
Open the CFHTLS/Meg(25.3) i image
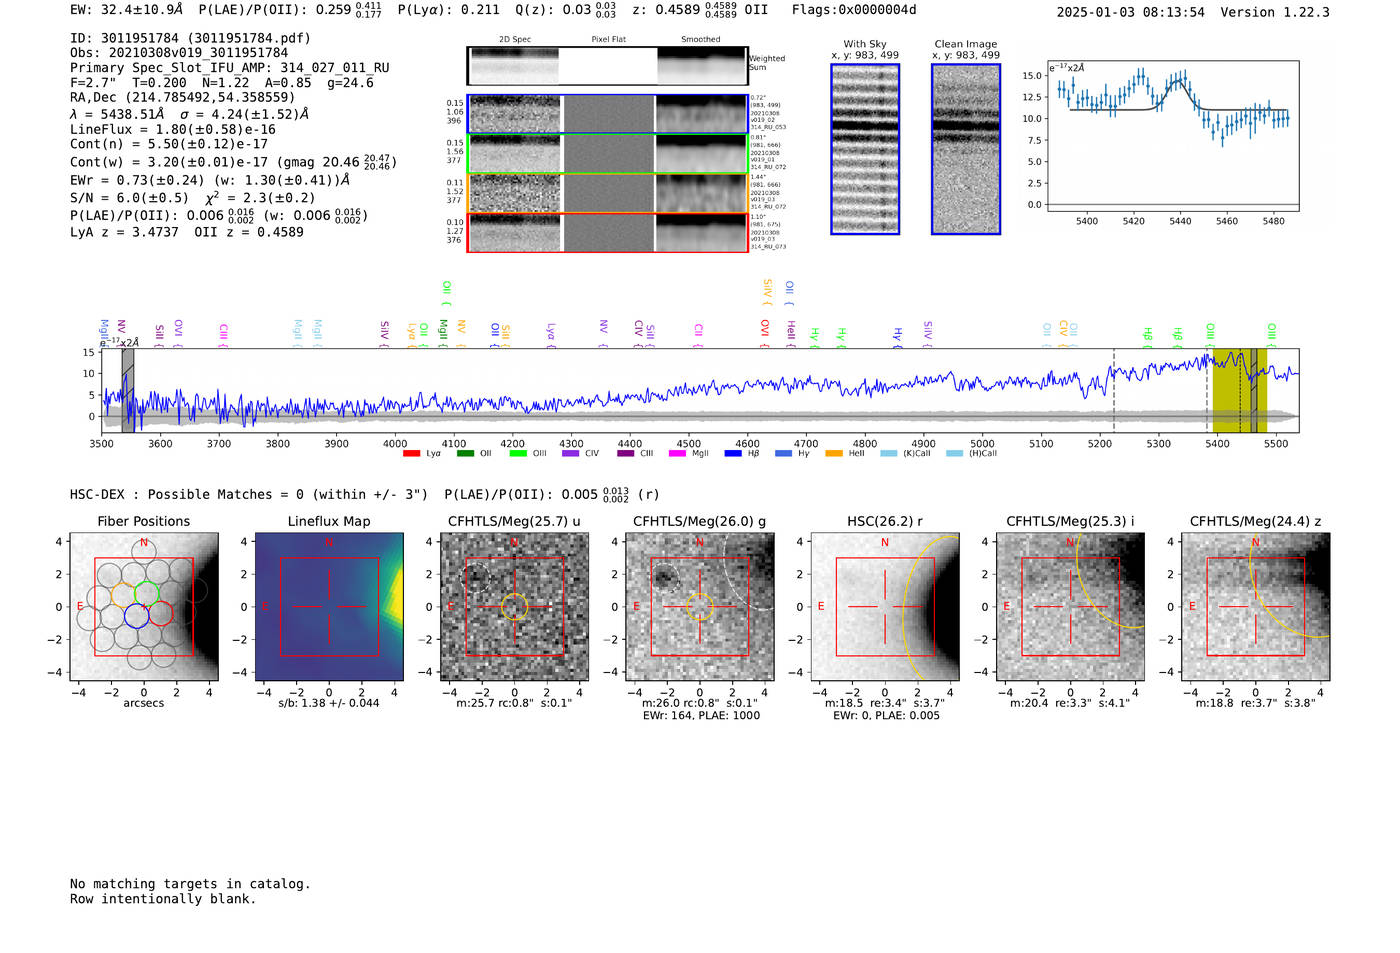1070,607
